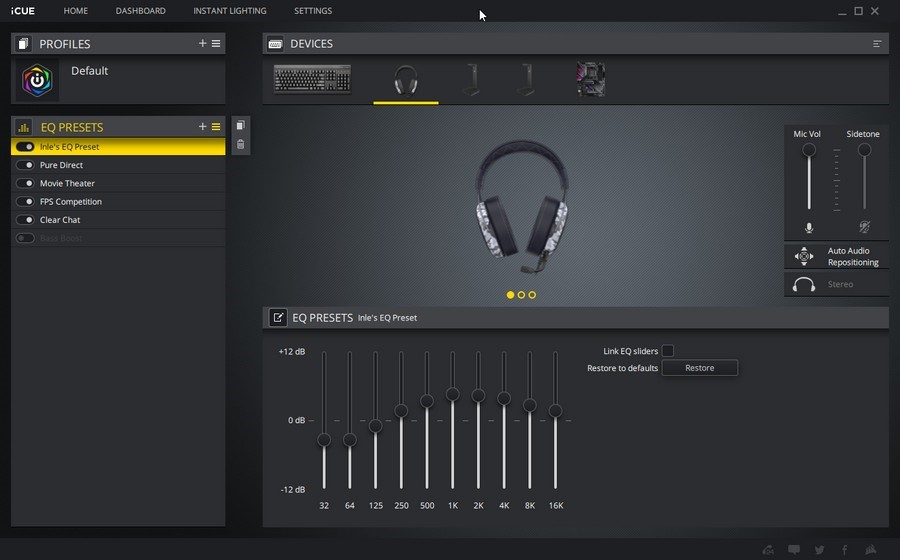900x560 pixels.
Task: Click the 1K EQ slider knob
Action: (452, 394)
